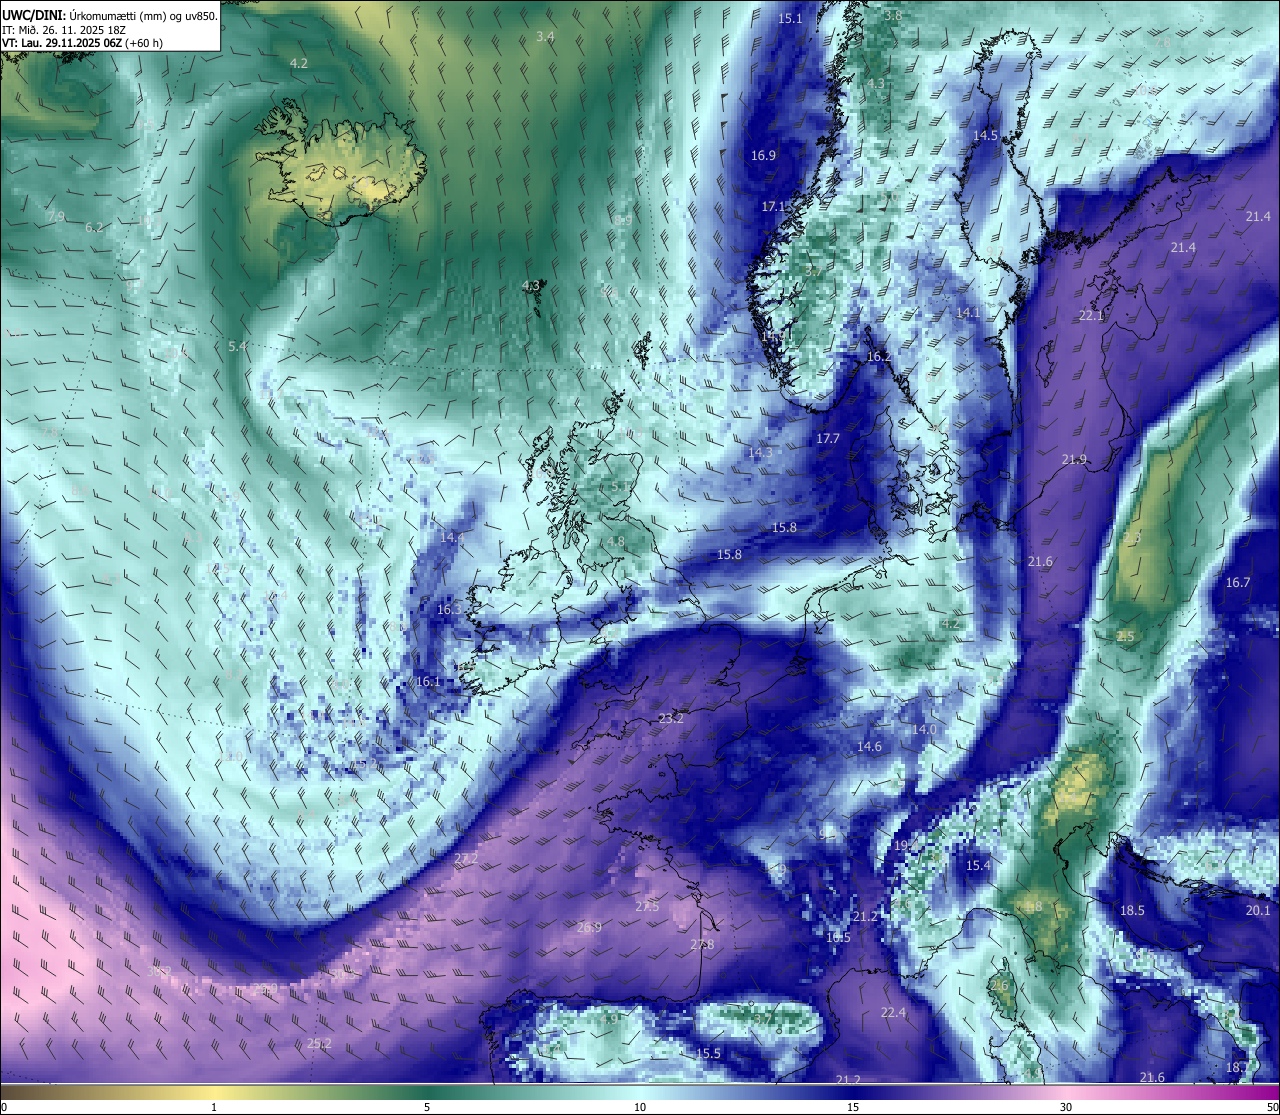Click the 14.5 value over northern Sweden
1280x1115 pixels.
tap(986, 135)
